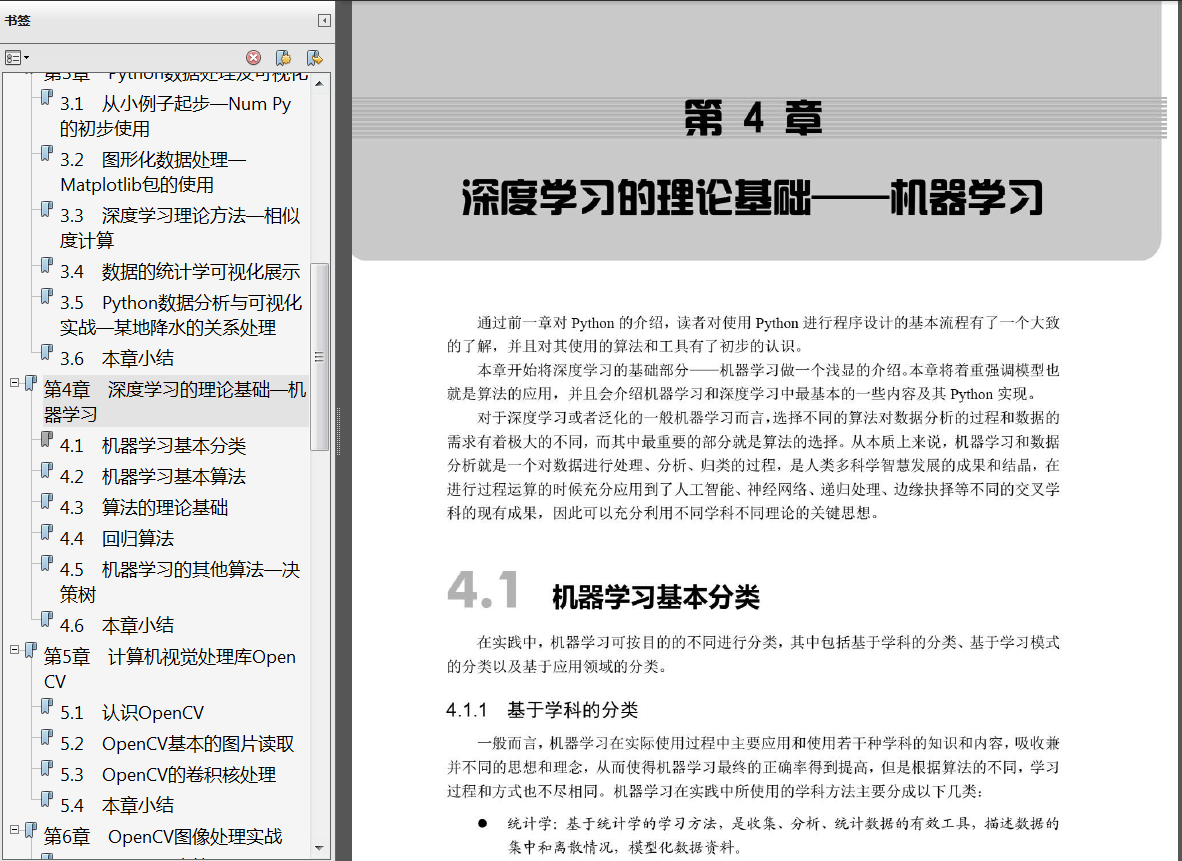Screen dimensions: 1182x861
Task: Click bookmark icon beside 4.4 回归算法
Action: click(x=47, y=532)
